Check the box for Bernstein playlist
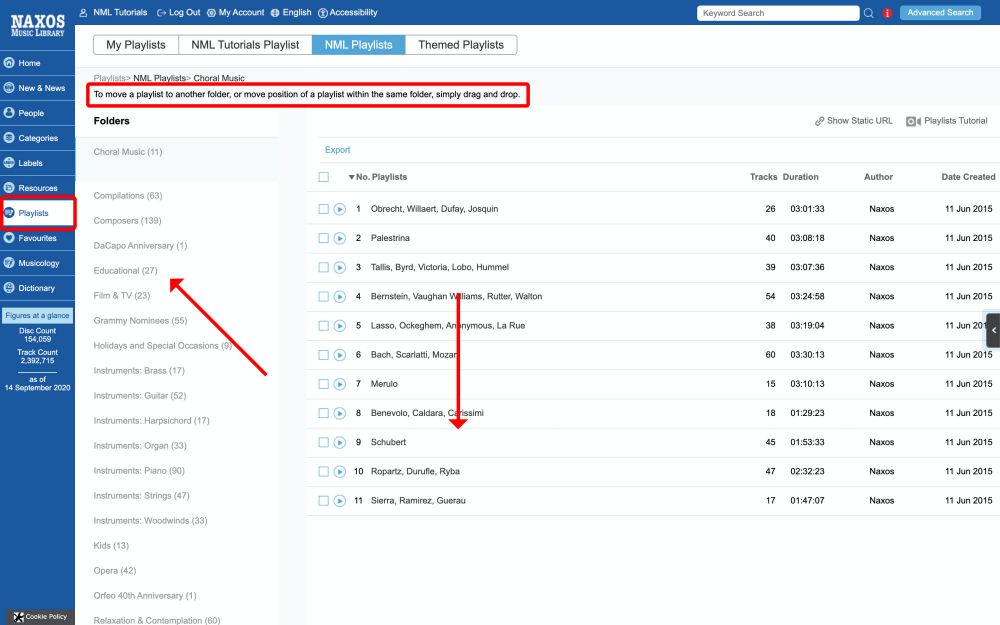 click(324, 297)
